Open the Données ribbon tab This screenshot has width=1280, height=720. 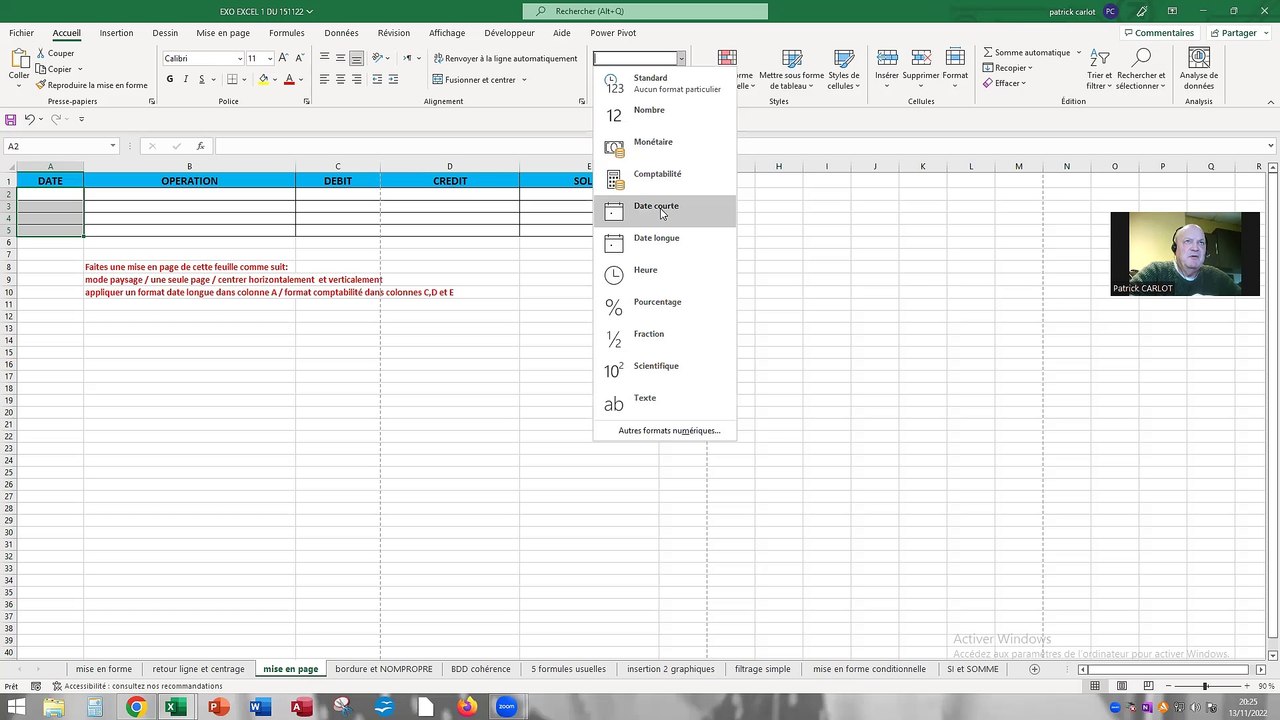pyautogui.click(x=341, y=33)
